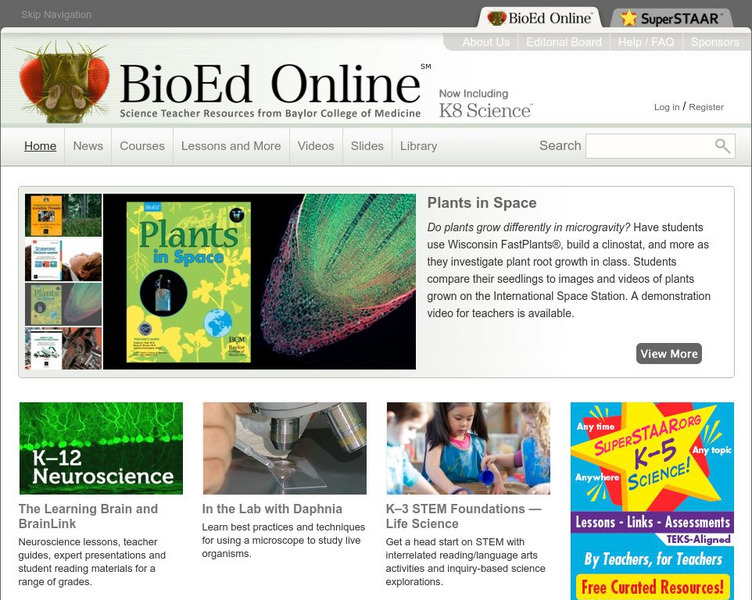Click the fruit fly head logo
752x600 pixels.
[64, 82]
